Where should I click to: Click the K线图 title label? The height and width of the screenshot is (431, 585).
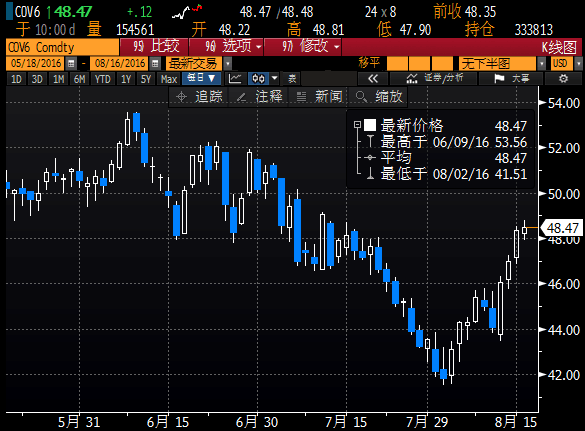tap(559, 47)
